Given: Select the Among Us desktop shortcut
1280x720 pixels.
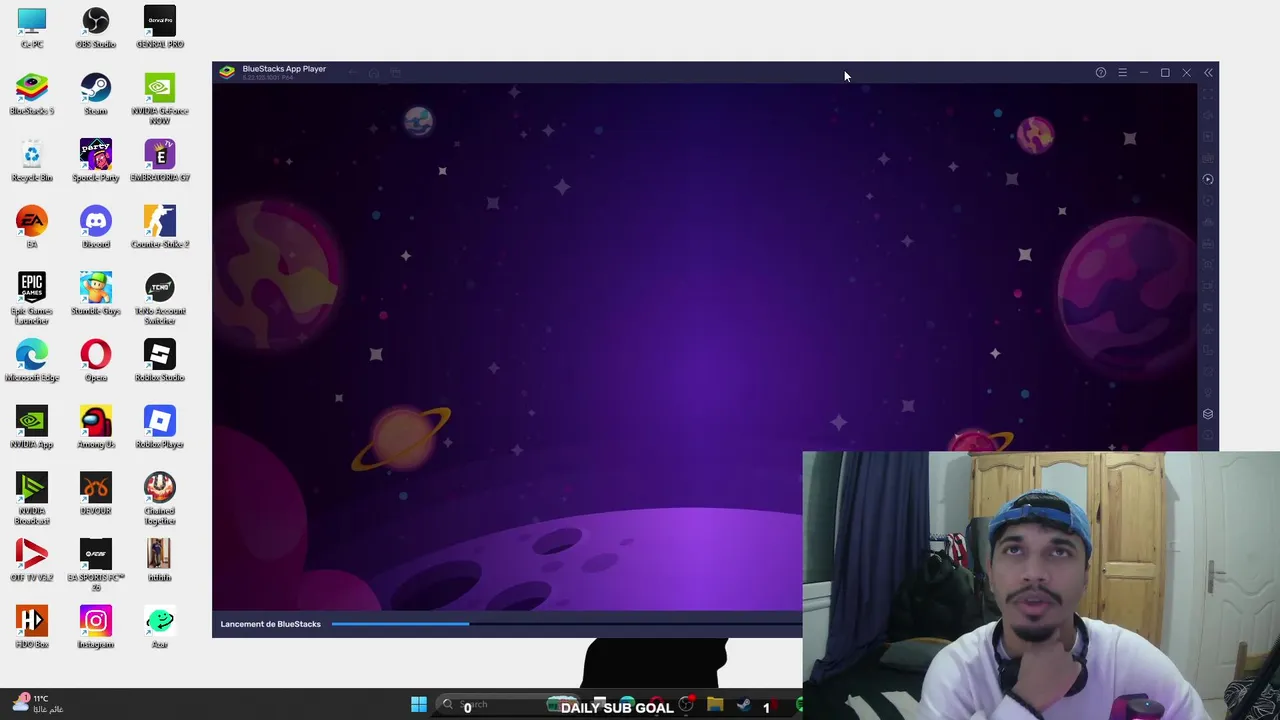Looking at the screenshot, I should pos(96,428).
